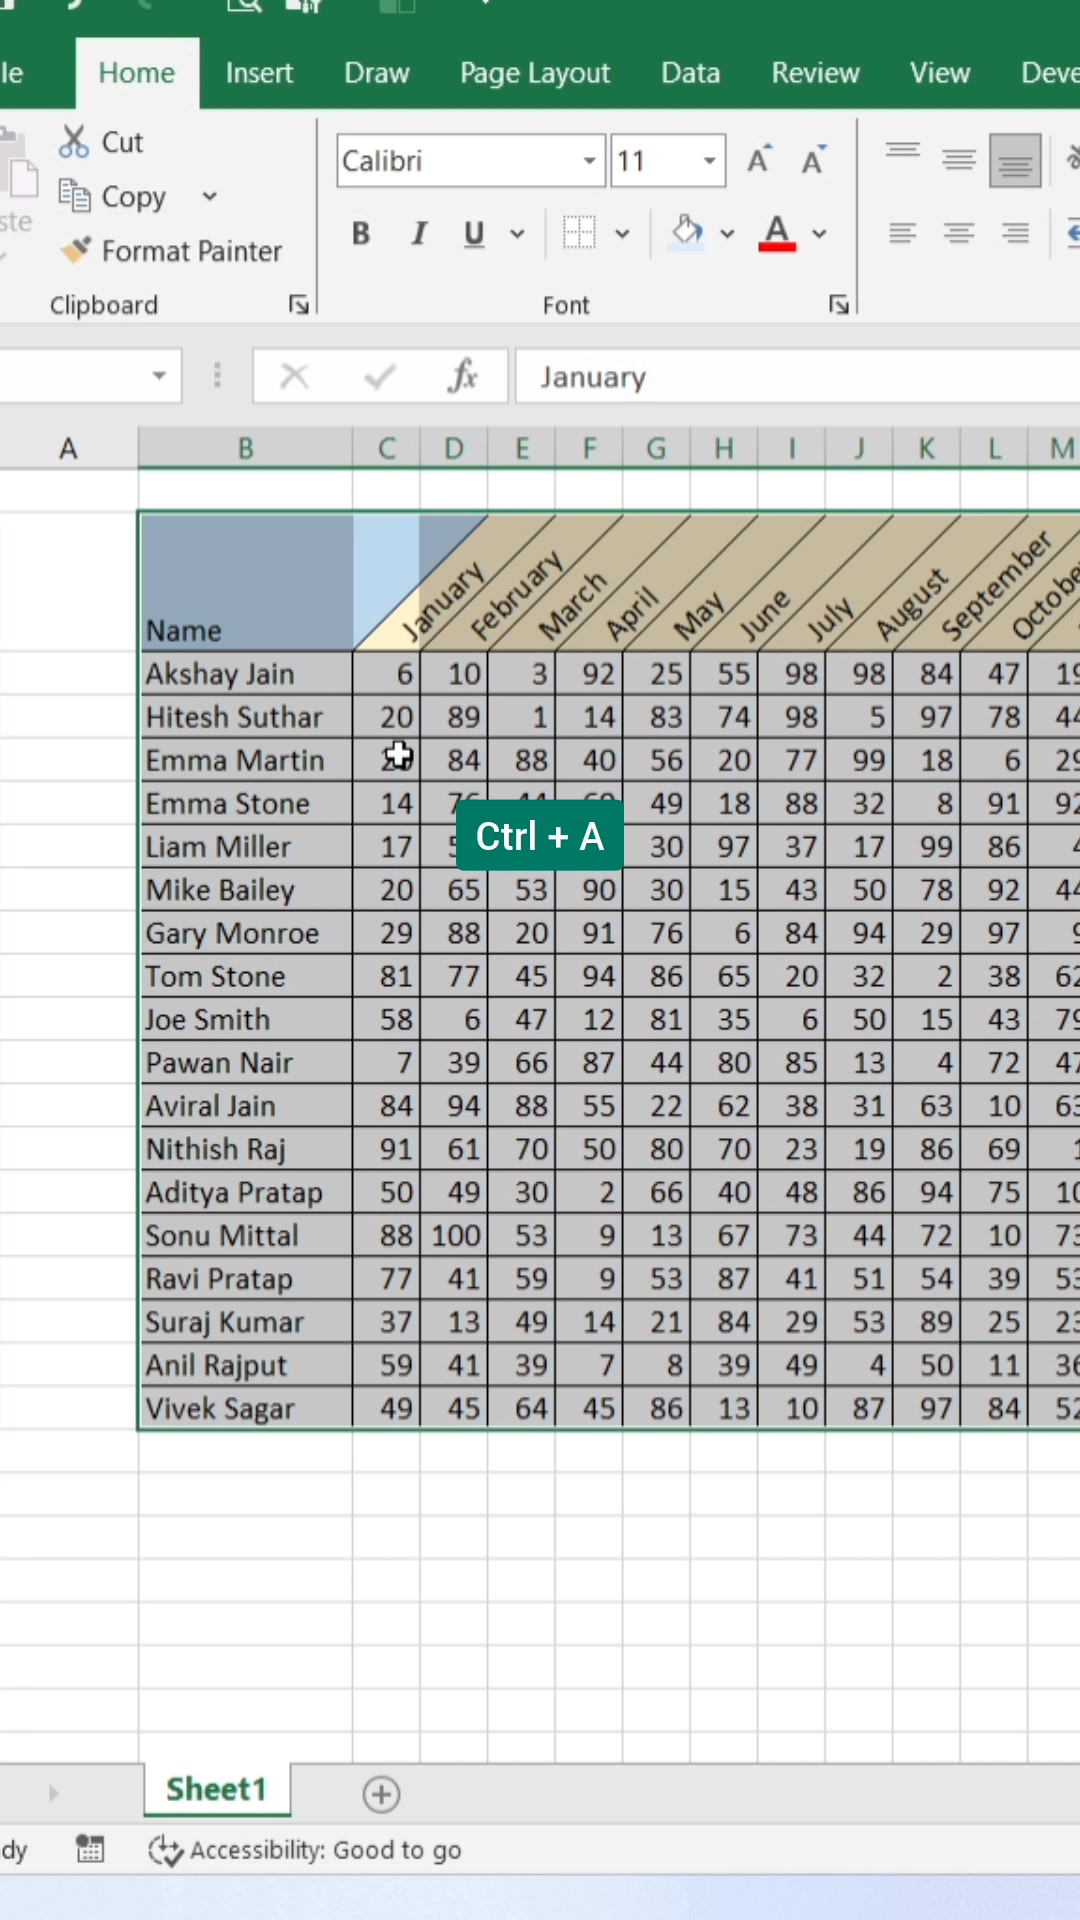Viewport: 1080px width, 1920px height.
Task: Select column G header
Action: [656, 448]
